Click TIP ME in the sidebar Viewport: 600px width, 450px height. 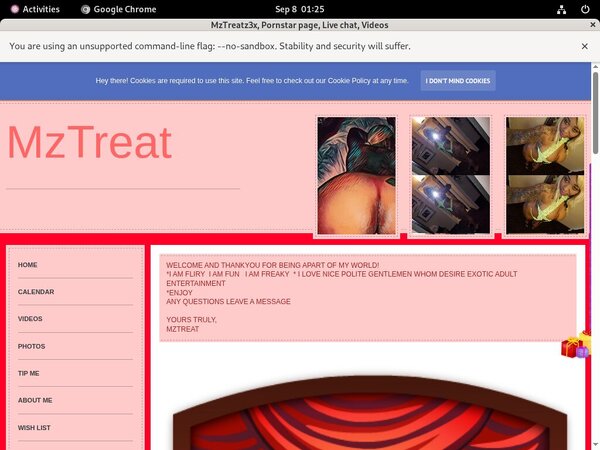click(x=29, y=373)
